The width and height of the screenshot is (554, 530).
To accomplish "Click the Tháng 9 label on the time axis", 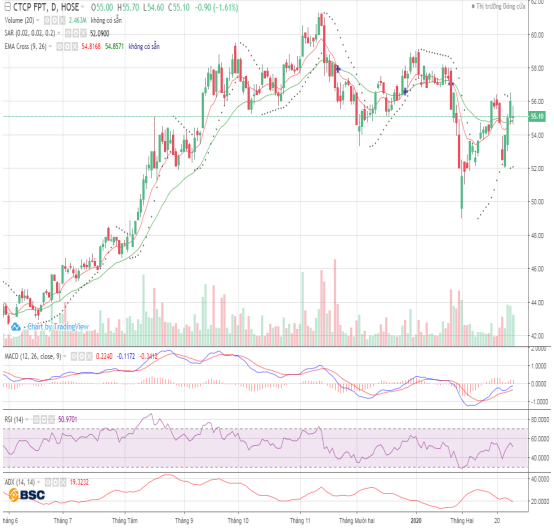I will (184, 520).
